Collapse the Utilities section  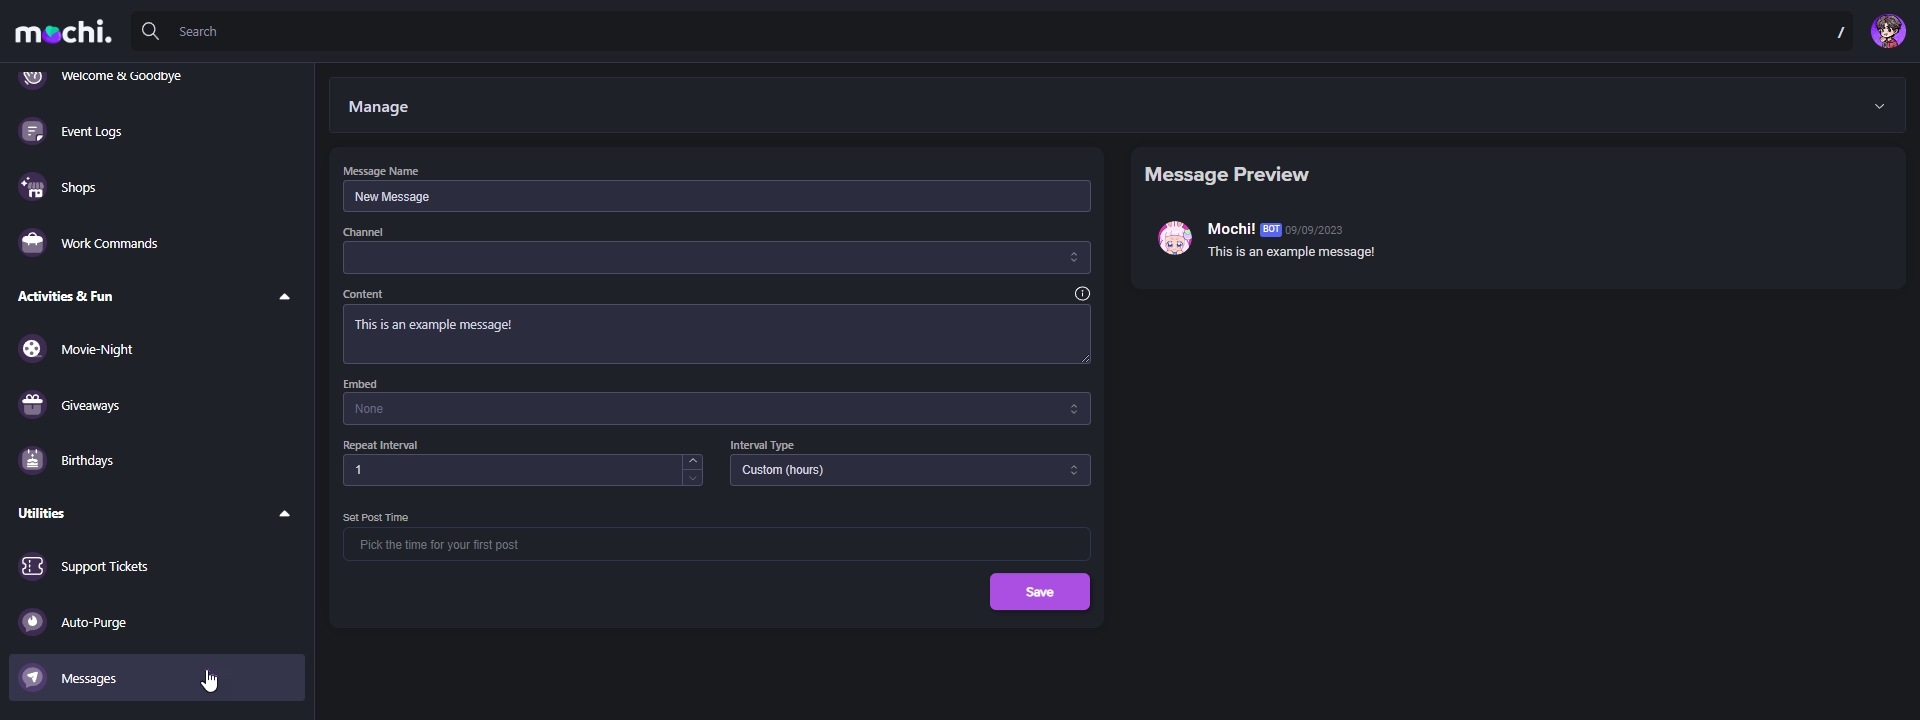(x=284, y=514)
